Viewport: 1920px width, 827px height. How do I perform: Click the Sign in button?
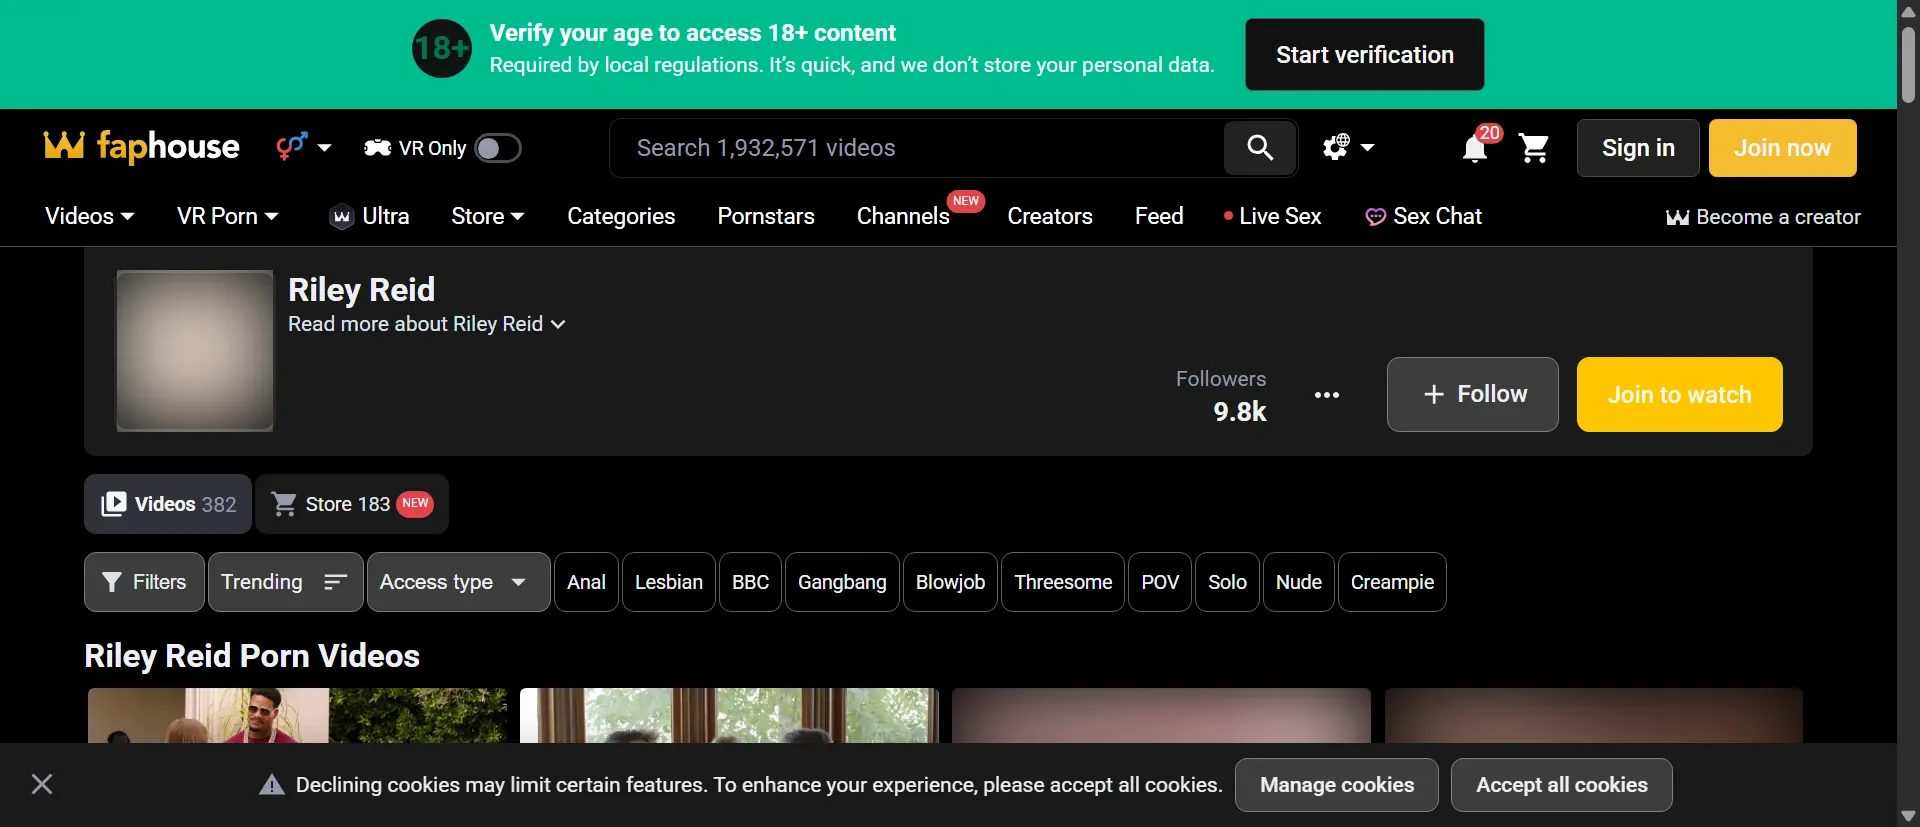(x=1638, y=148)
